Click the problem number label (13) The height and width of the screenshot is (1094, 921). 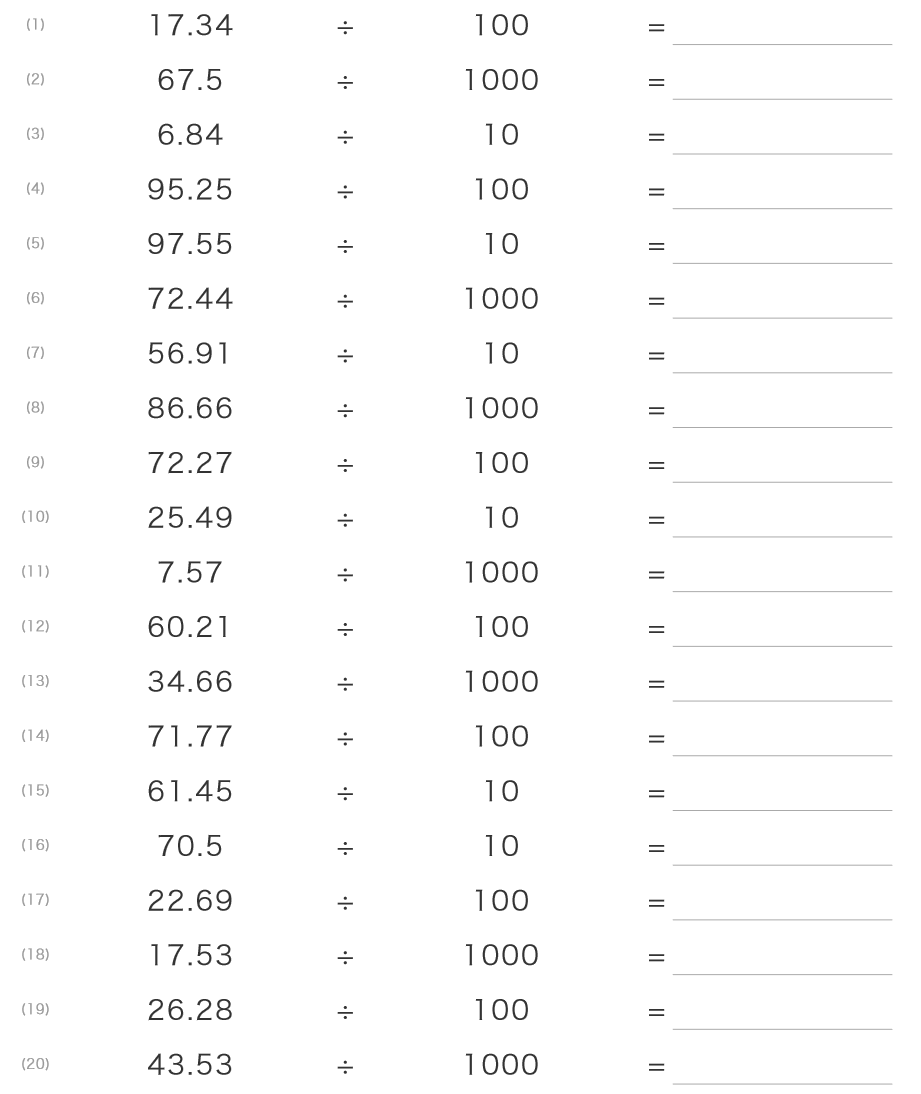coord(35,681)
